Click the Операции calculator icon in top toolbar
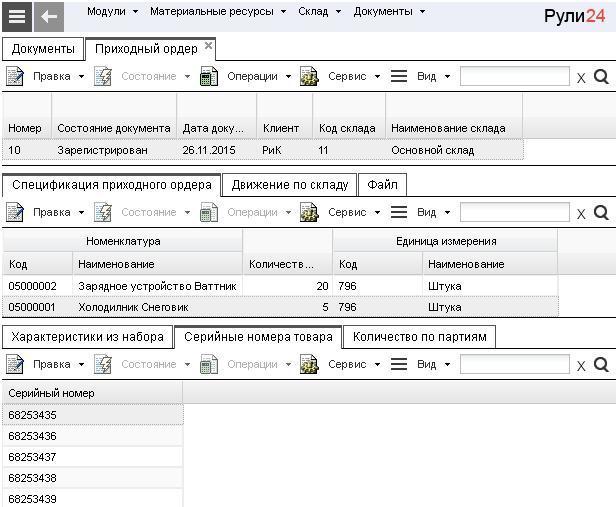The image size is (616, 507). pos(209,76)
